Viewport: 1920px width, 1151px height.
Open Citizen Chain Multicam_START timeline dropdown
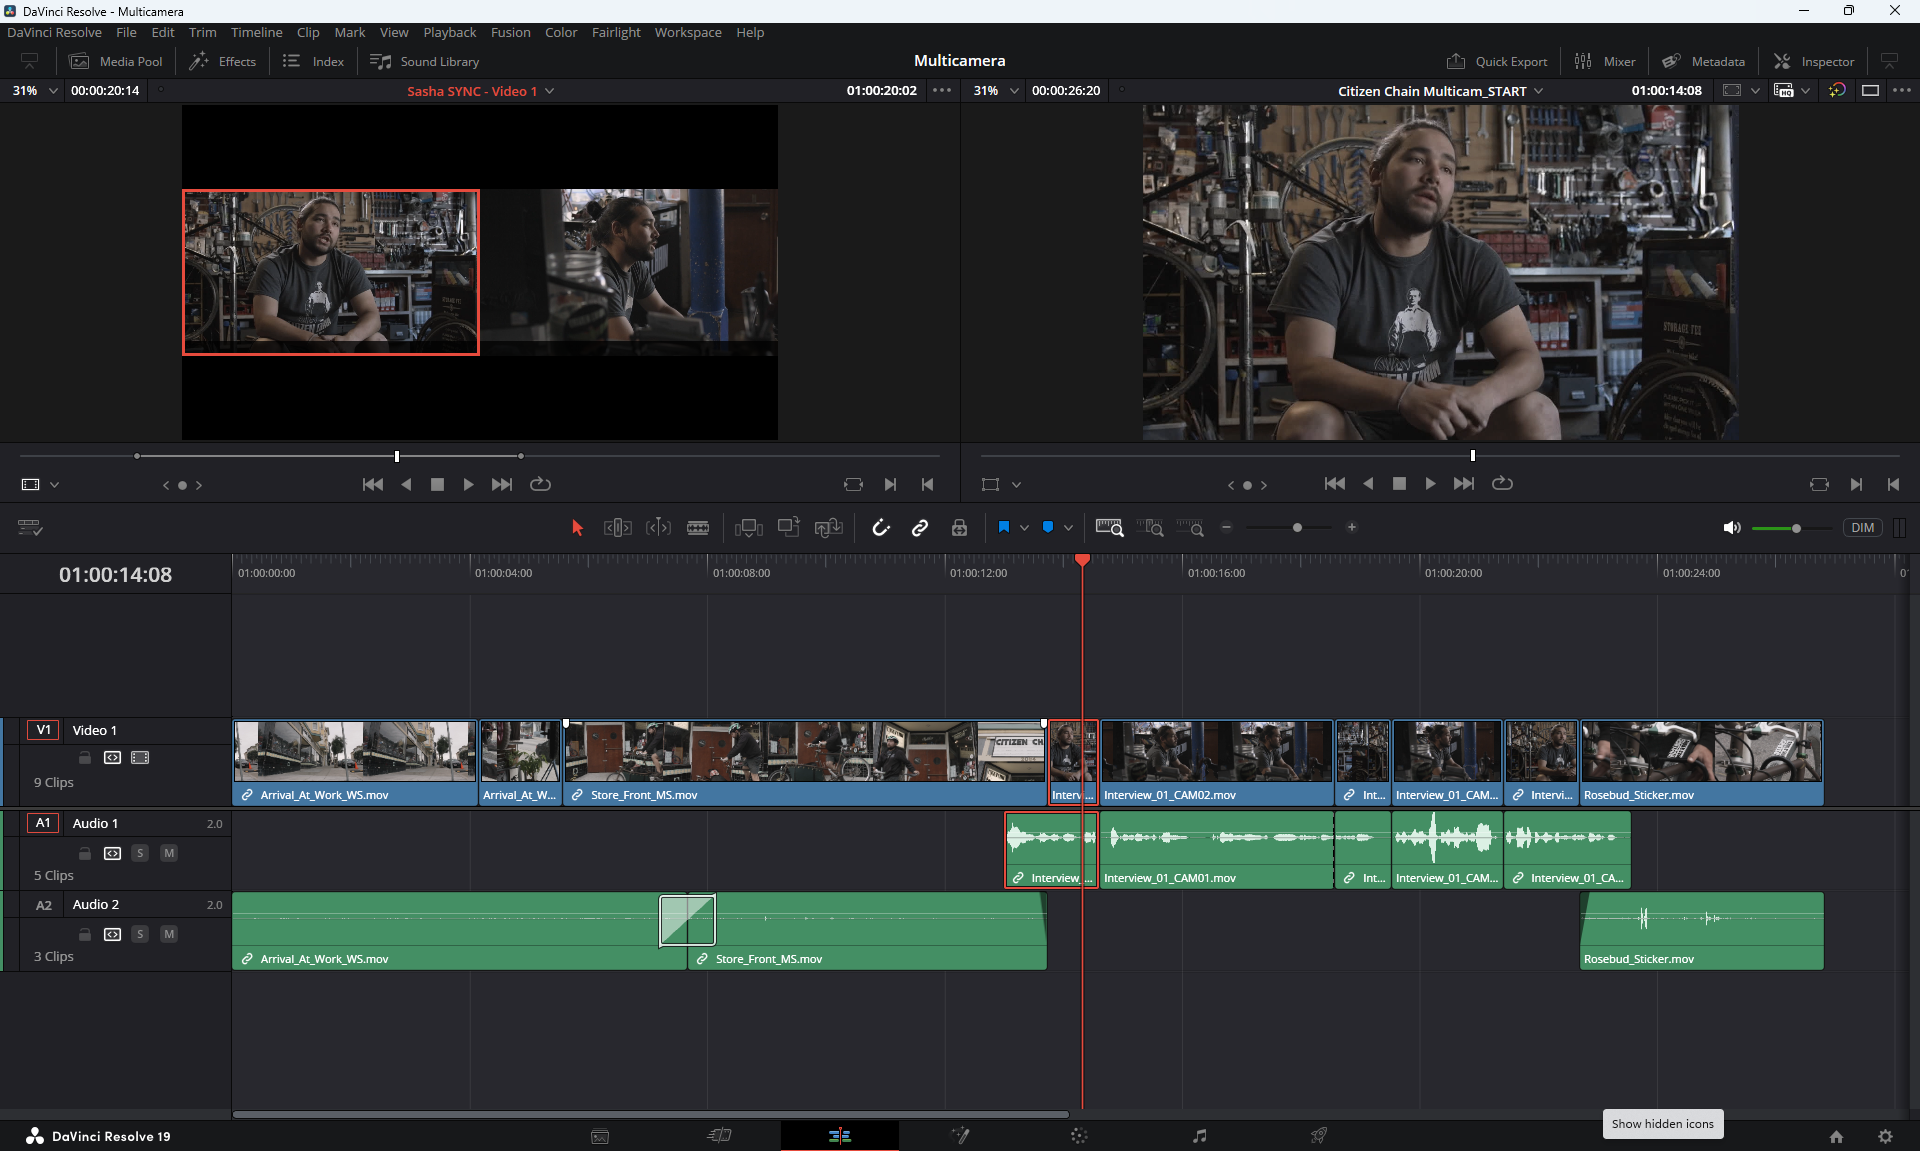[1539, 91]
